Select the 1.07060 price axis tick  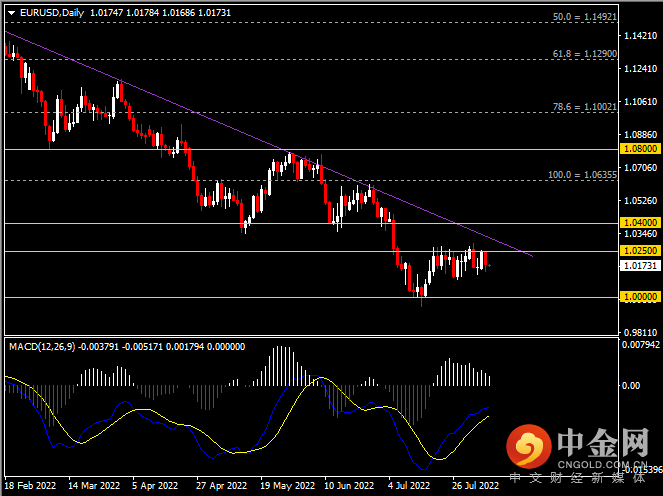[x=641, y=167]
